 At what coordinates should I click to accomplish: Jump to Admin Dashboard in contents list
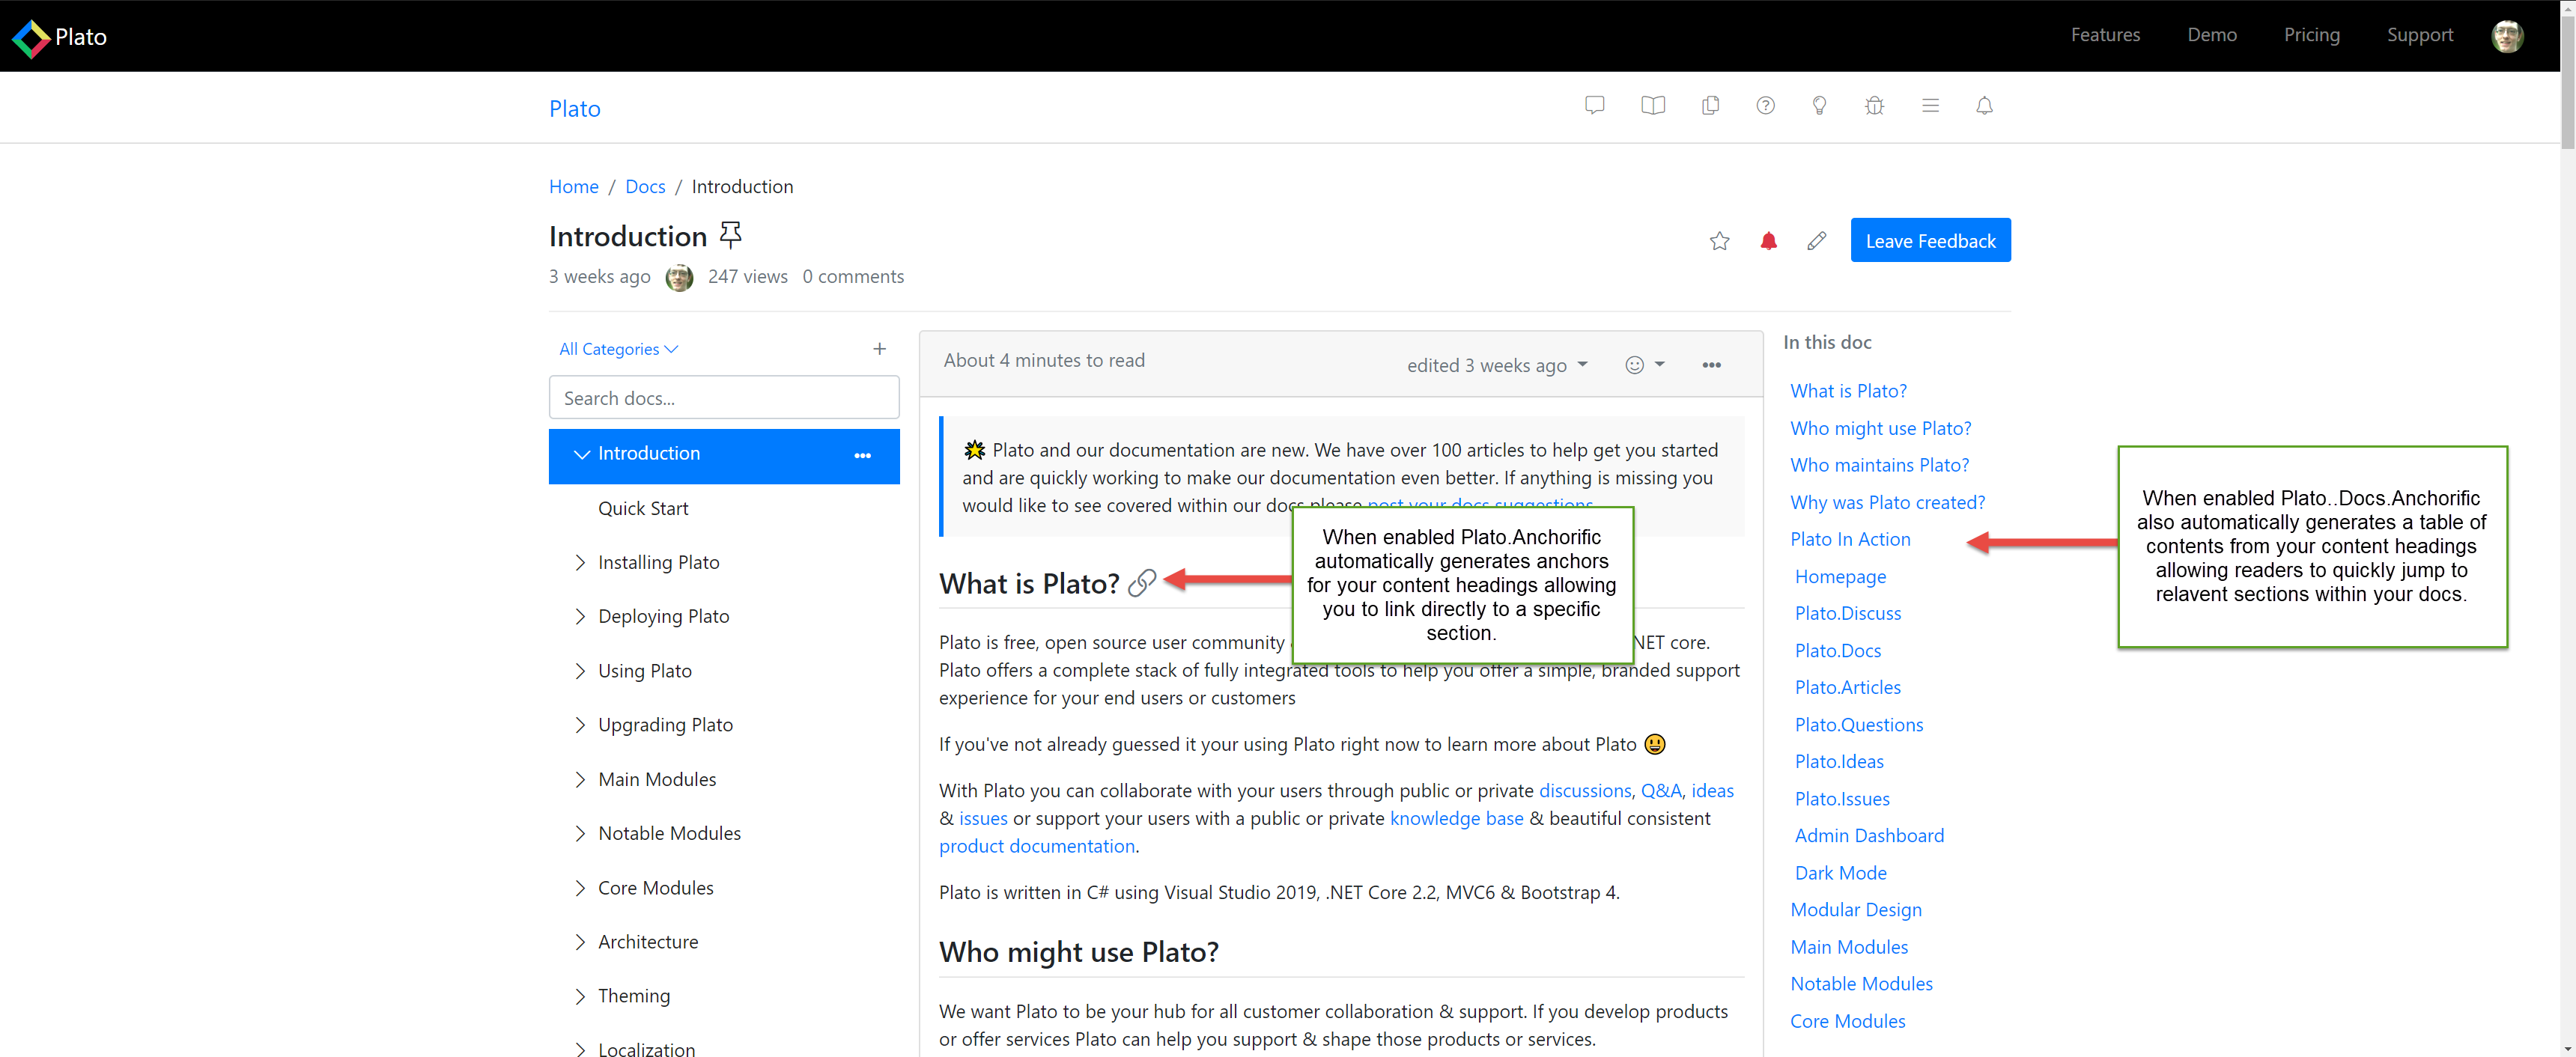pos(1869,836)
